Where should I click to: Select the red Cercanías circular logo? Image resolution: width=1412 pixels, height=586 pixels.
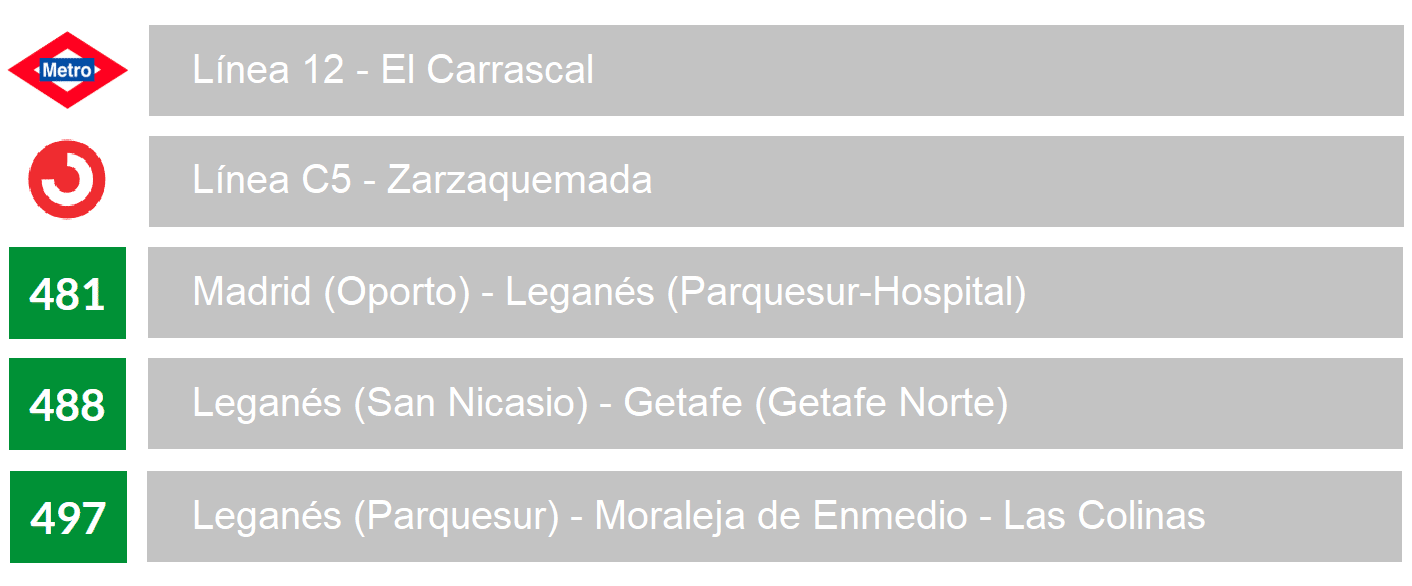67,180
